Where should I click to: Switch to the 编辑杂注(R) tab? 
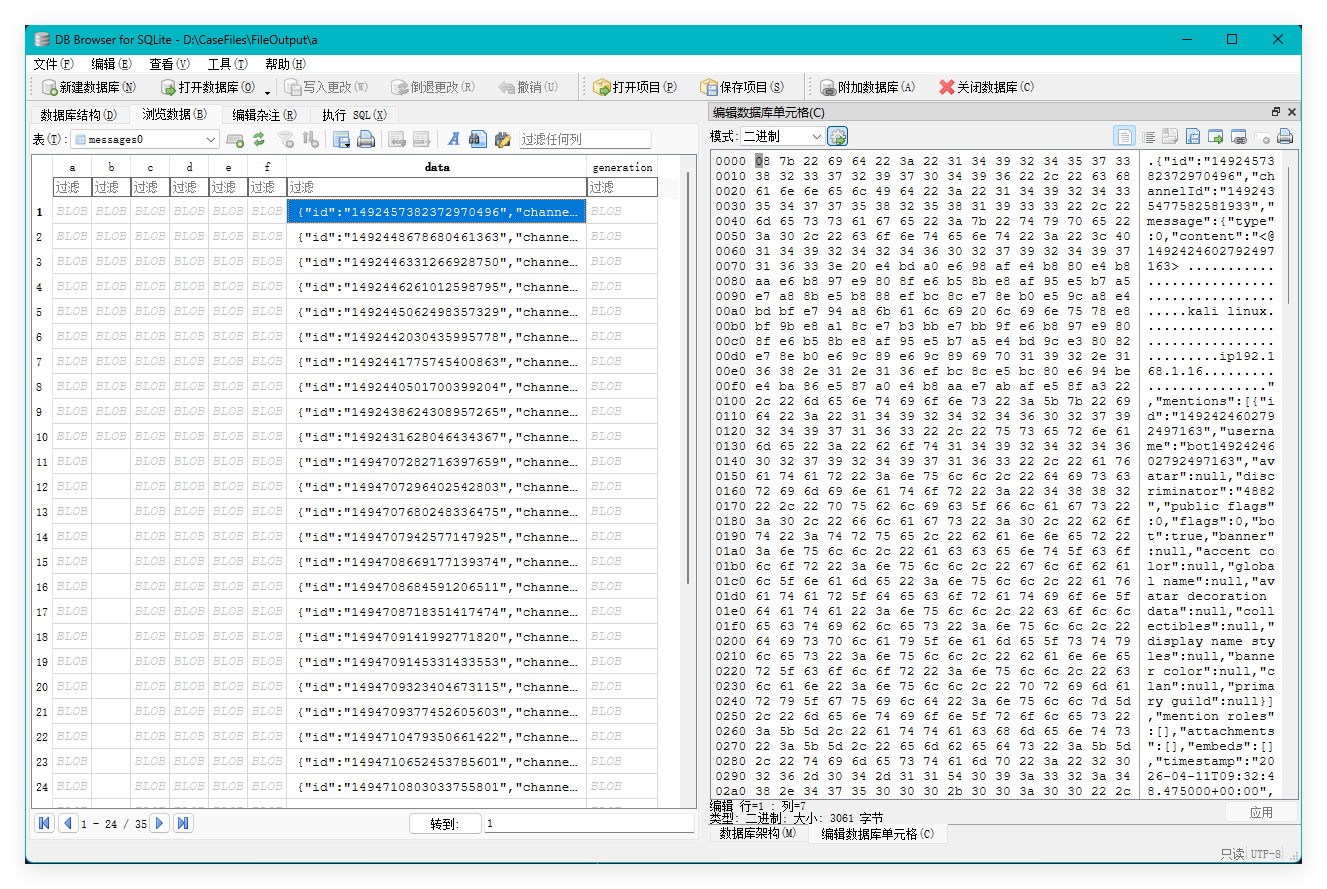pos(264,115)
